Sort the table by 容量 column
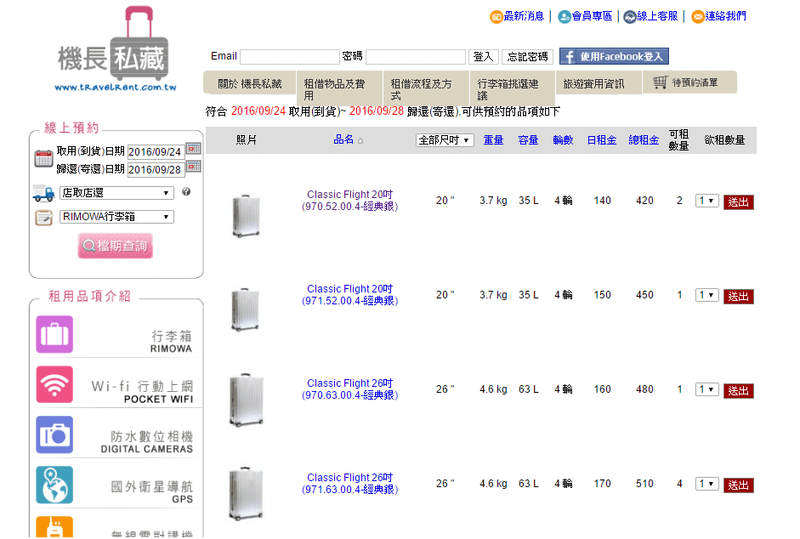Image resolution: width=800 pixels, height=539 pixels. click(x=528, y=140)
